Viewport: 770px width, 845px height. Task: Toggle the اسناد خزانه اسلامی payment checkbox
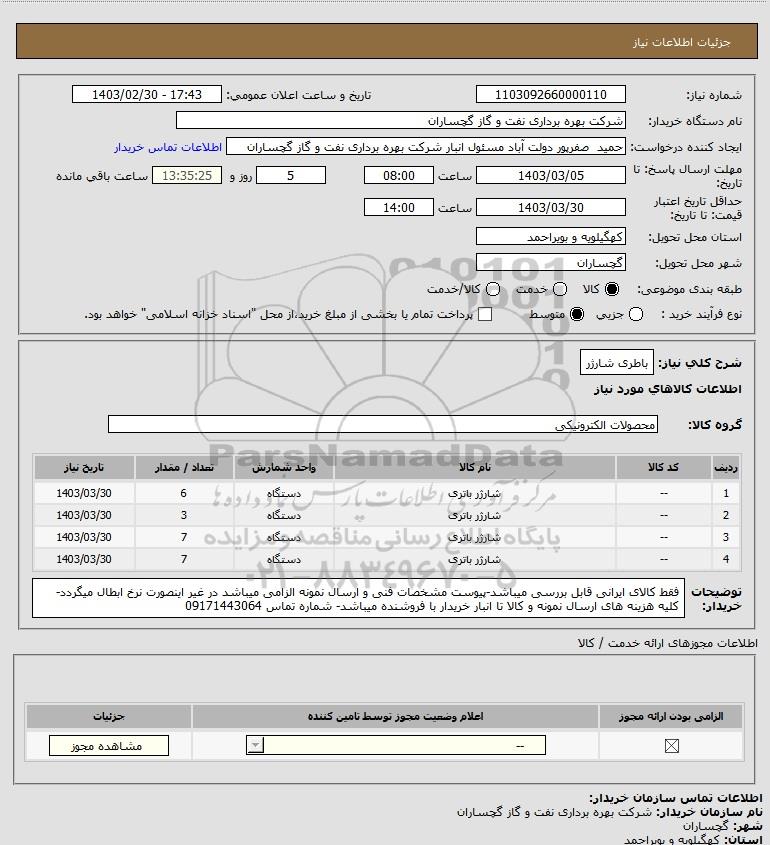tap(485, 314)
